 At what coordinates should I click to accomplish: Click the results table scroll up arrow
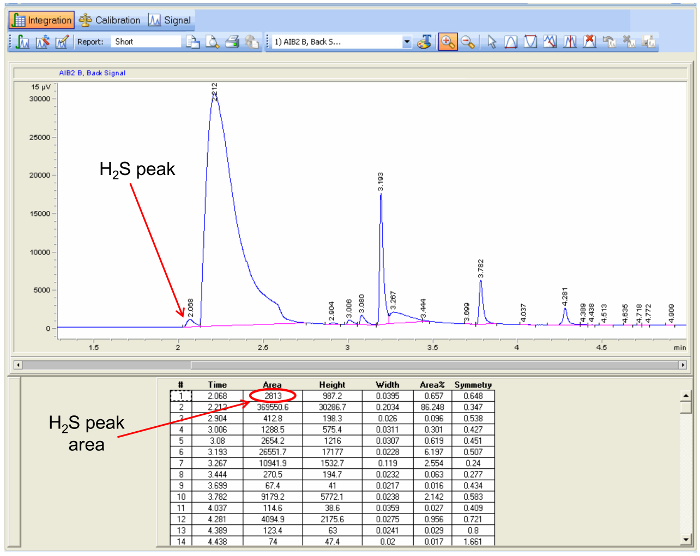pyautogui.click(x=686, y=395)
